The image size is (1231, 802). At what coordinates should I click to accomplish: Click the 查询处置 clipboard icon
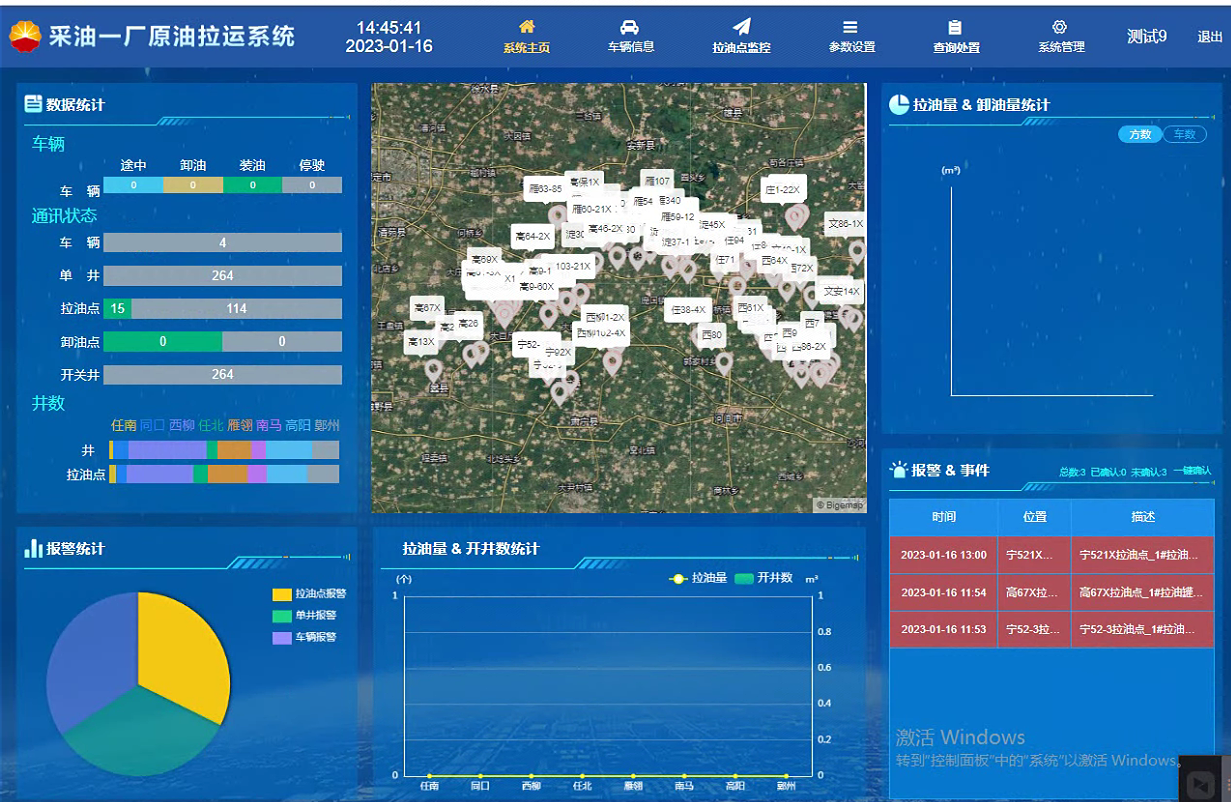pyautogui.click(x=955, y=27)
